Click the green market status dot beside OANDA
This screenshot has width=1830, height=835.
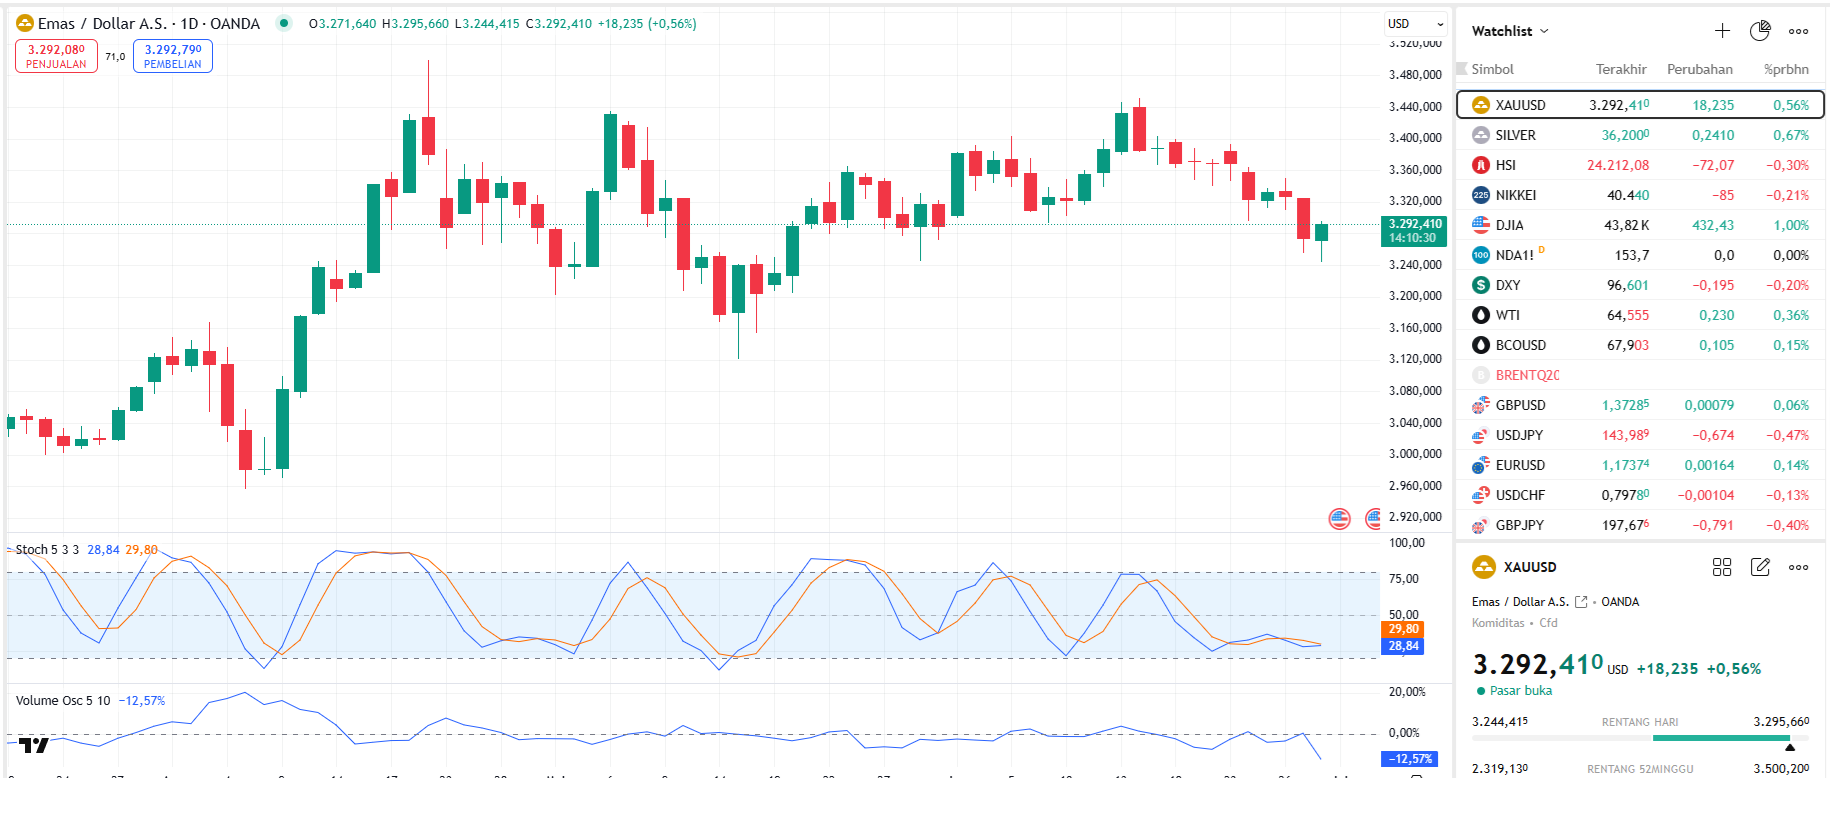[284, 23]
